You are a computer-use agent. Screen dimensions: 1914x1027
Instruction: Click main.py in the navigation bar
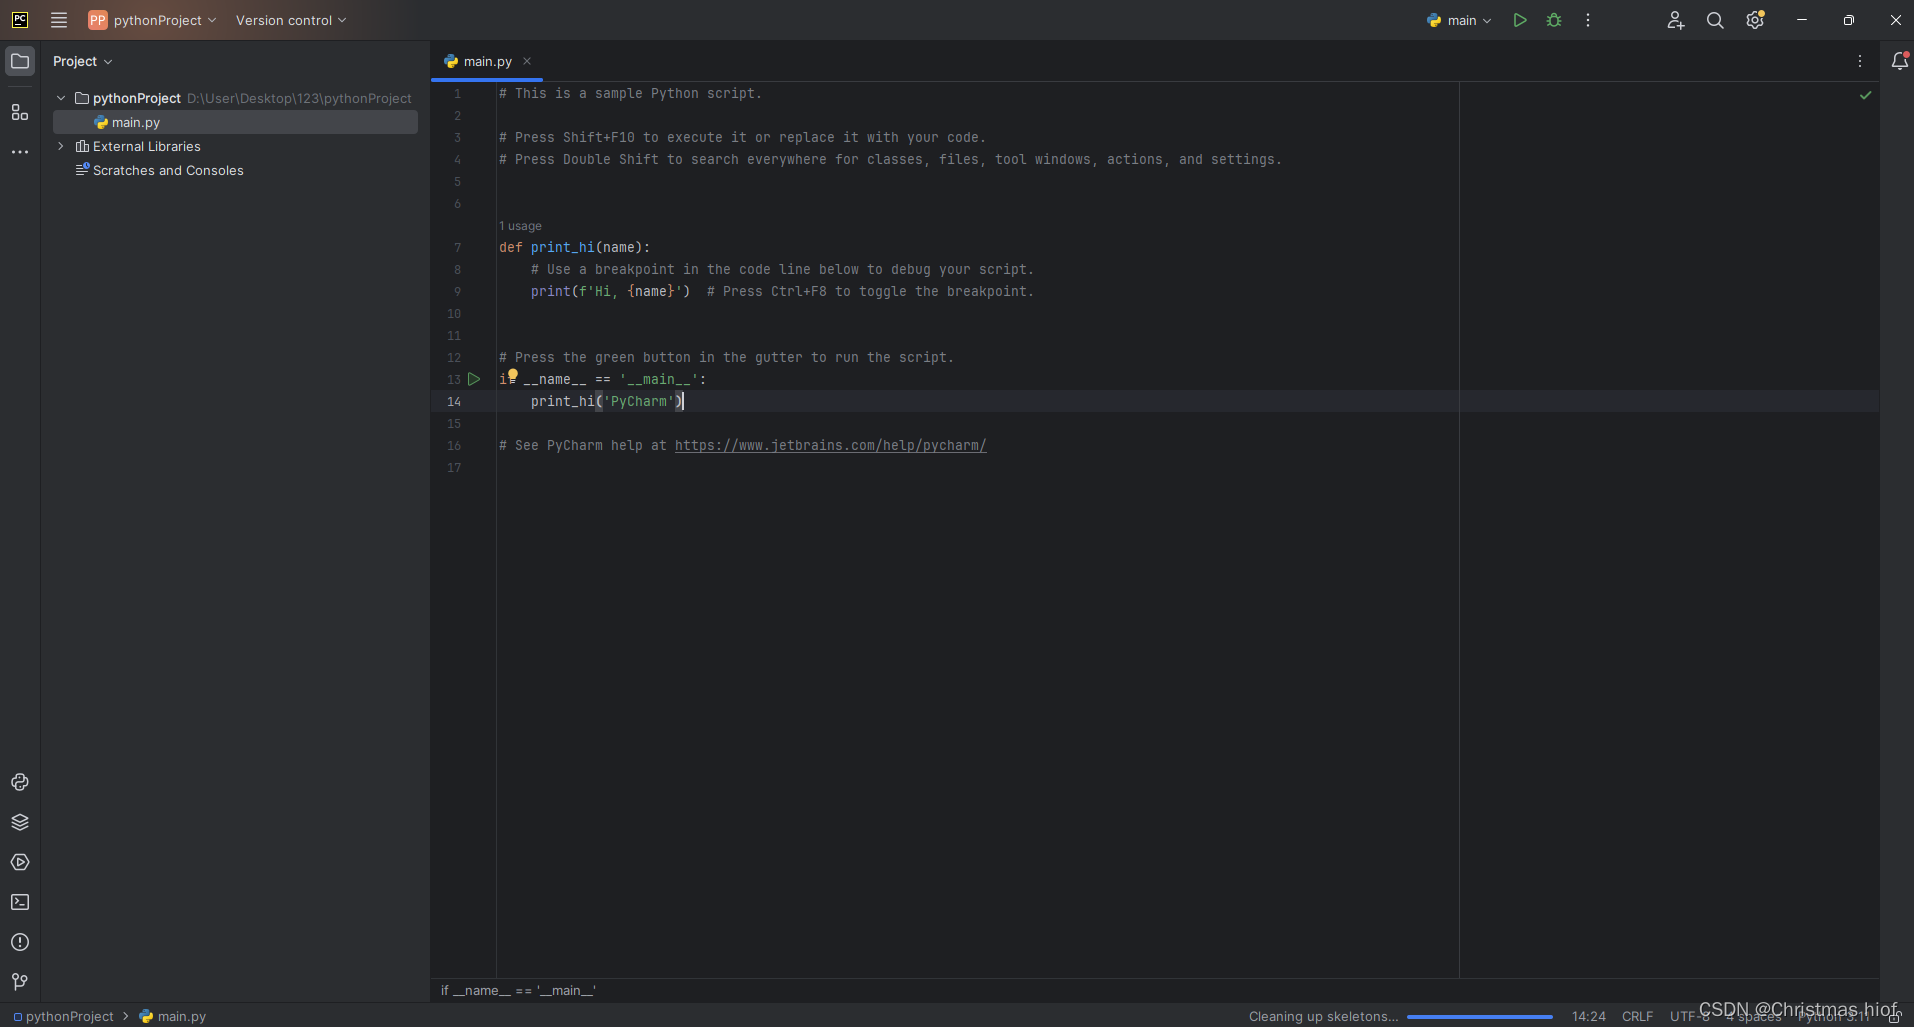point(173,1016)
